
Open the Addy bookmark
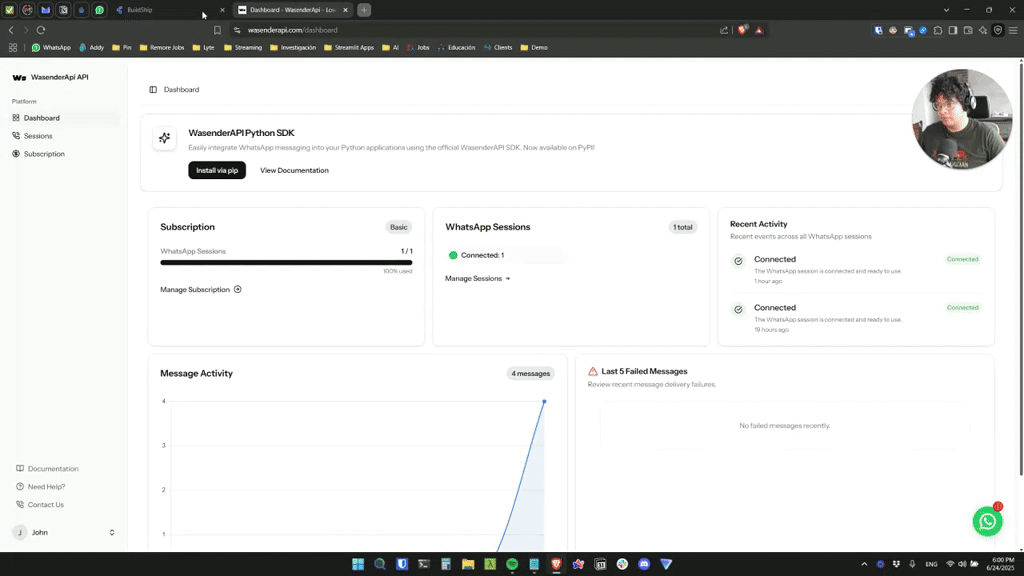(91, 48)
